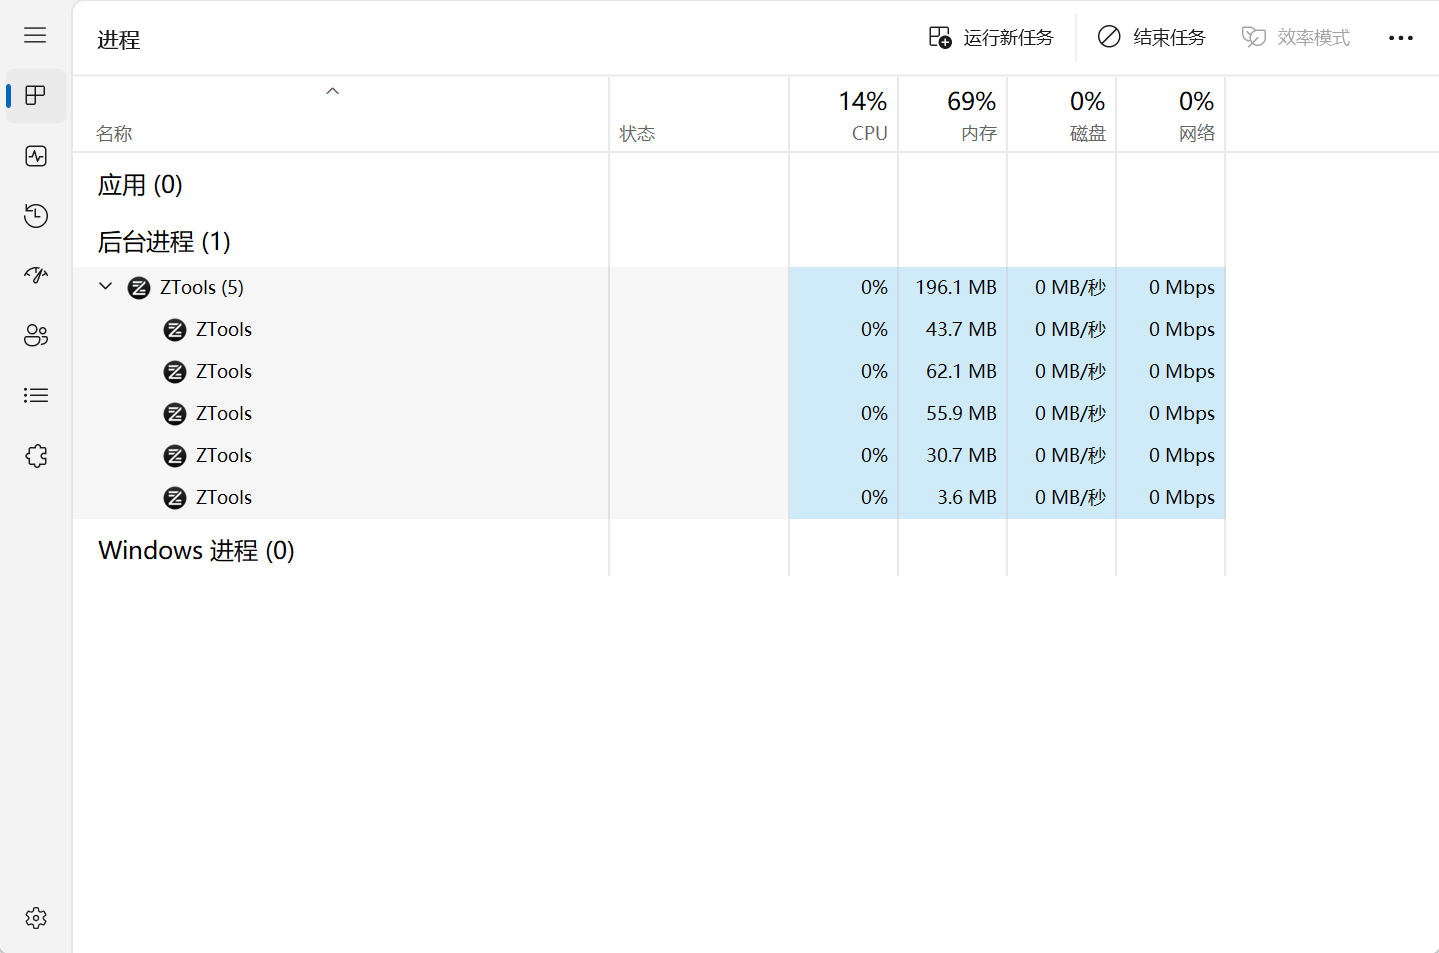Select the 应用 (0) group heading
This screenshot has width=1439, height=953.
tap(140, 185)
